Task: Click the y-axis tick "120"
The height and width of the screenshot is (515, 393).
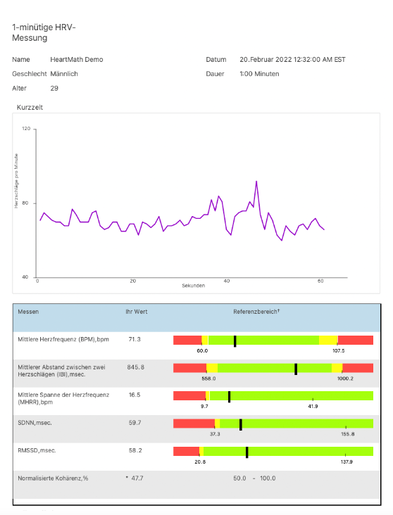Action: 26,128
